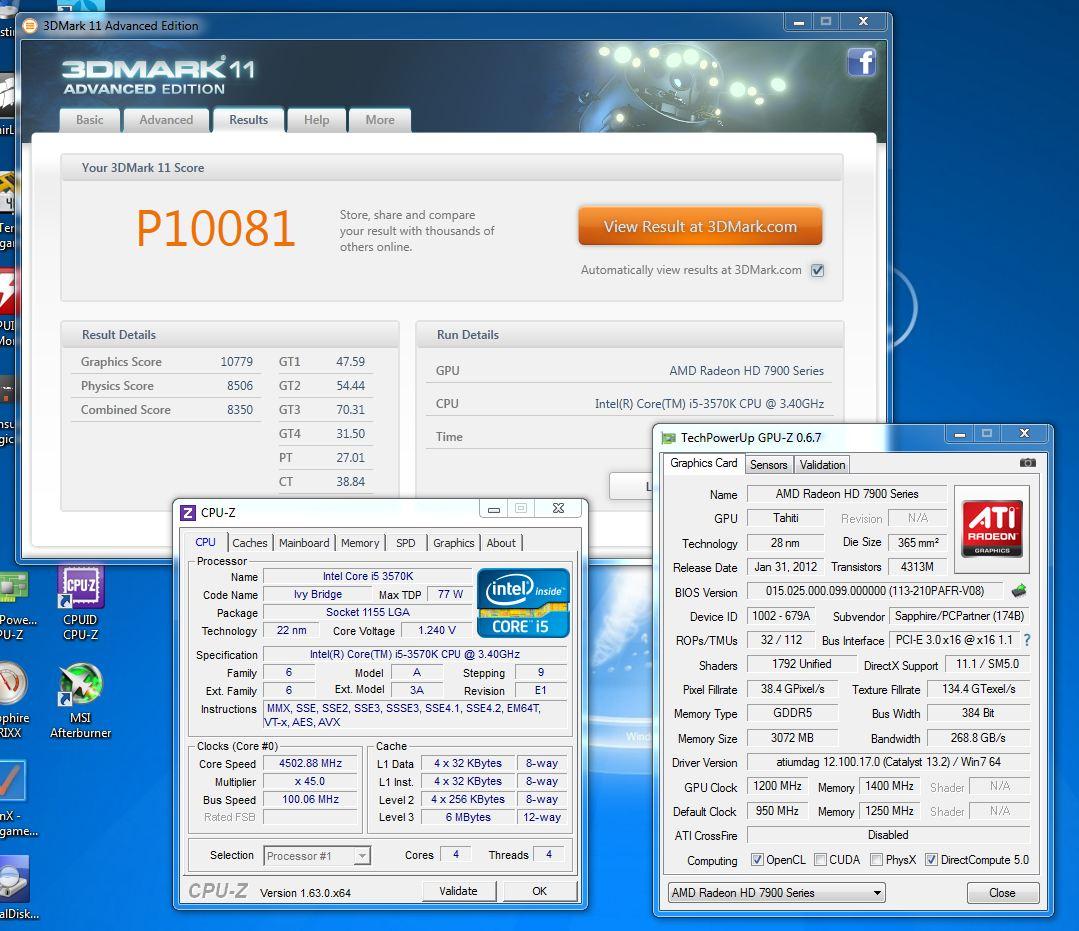
Task: Open the Graphics tab in CPU-Z
Action: (453, 543)
